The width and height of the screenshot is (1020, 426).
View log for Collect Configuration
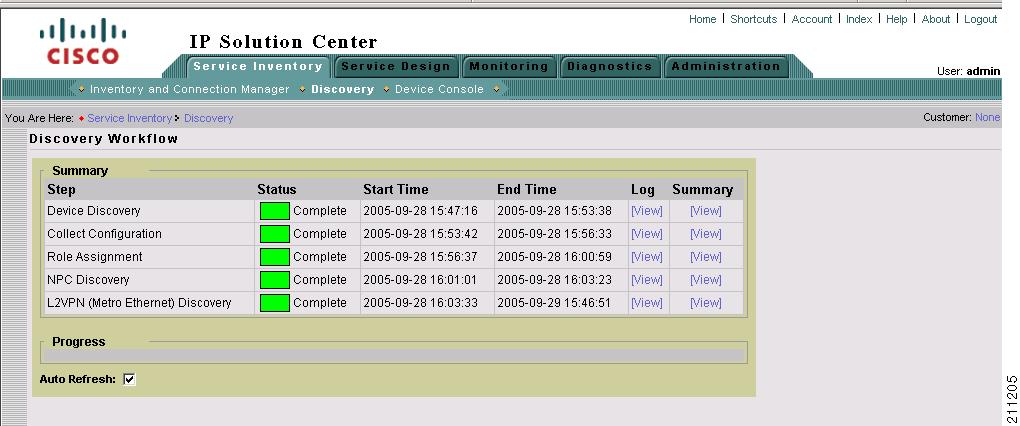click(x=647, y=233)
